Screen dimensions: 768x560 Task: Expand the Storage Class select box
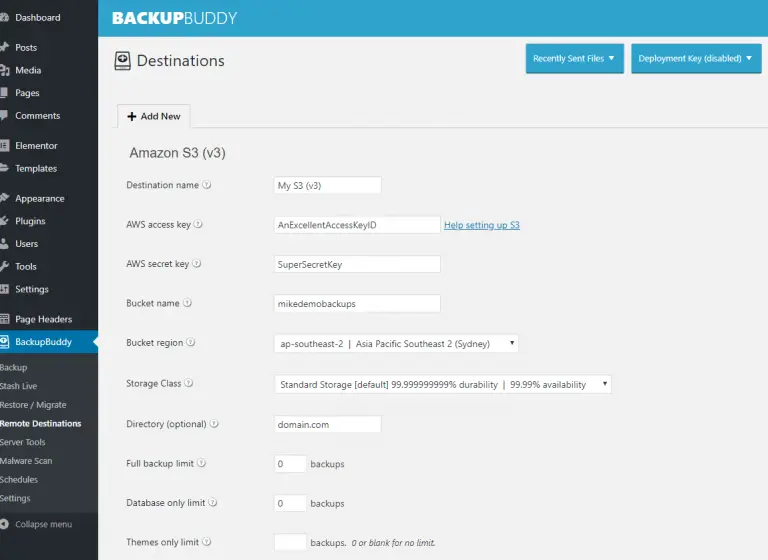442,385
